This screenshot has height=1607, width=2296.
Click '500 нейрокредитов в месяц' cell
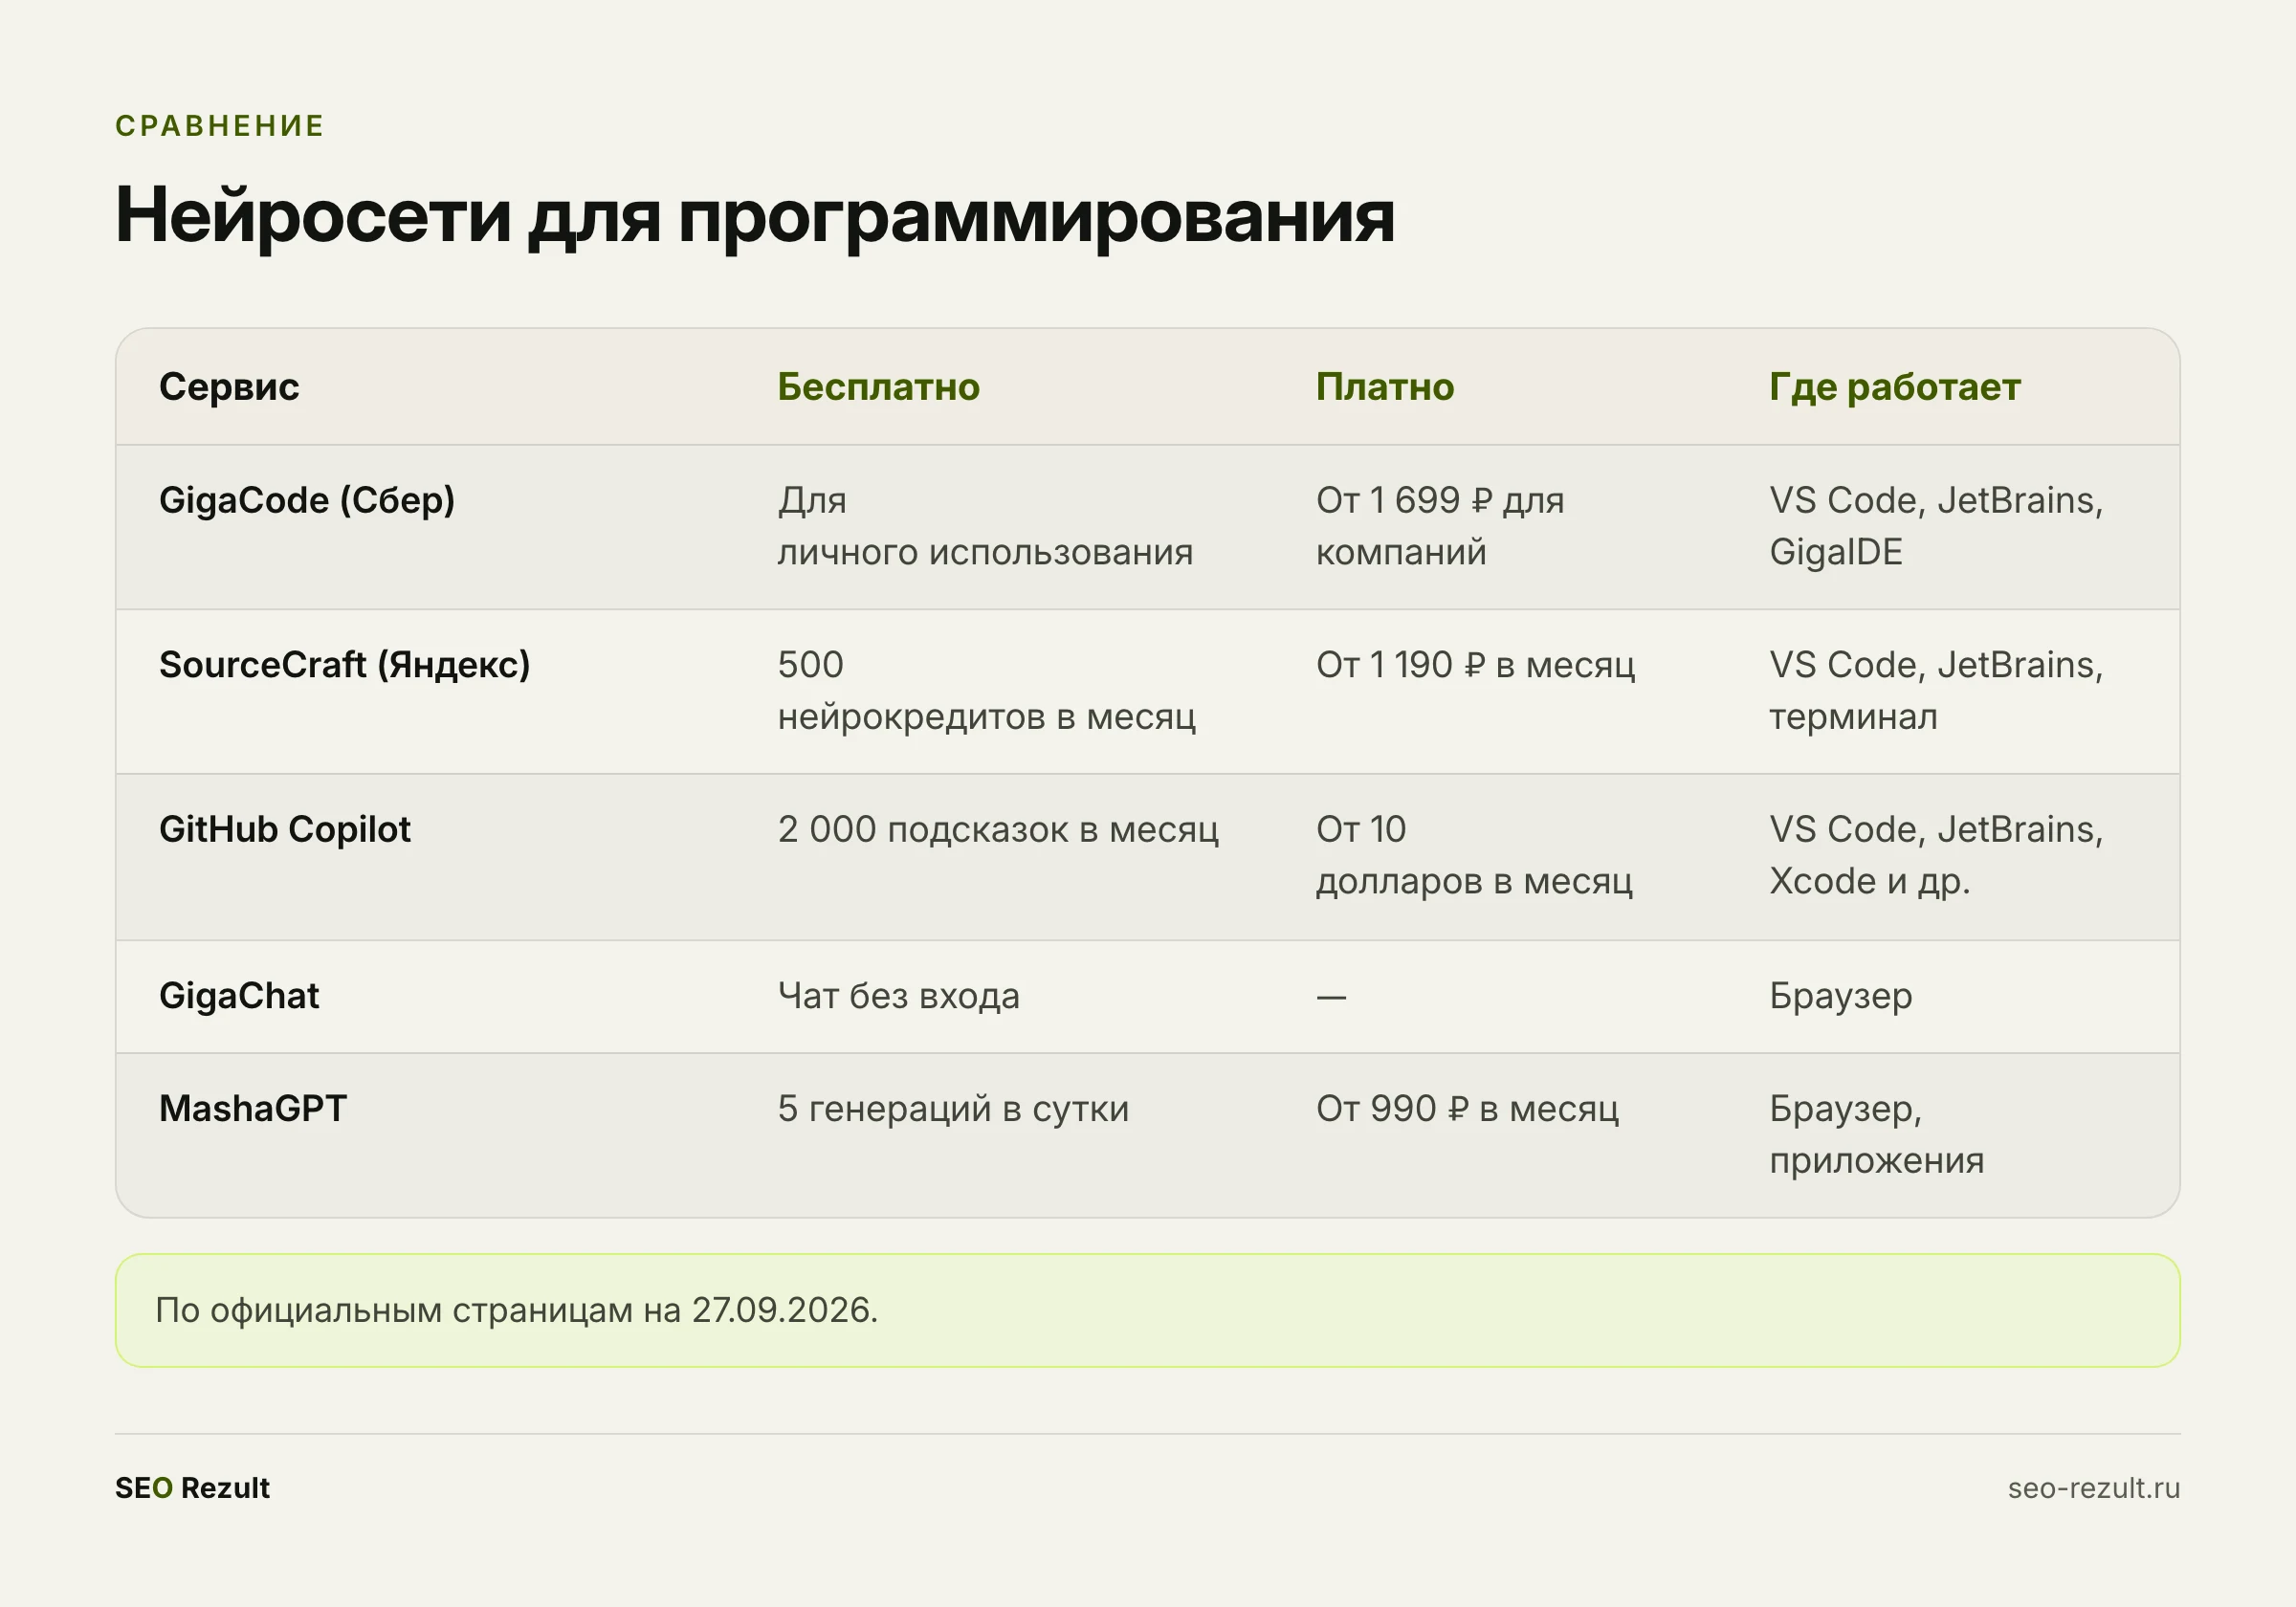tap(986, 690)
